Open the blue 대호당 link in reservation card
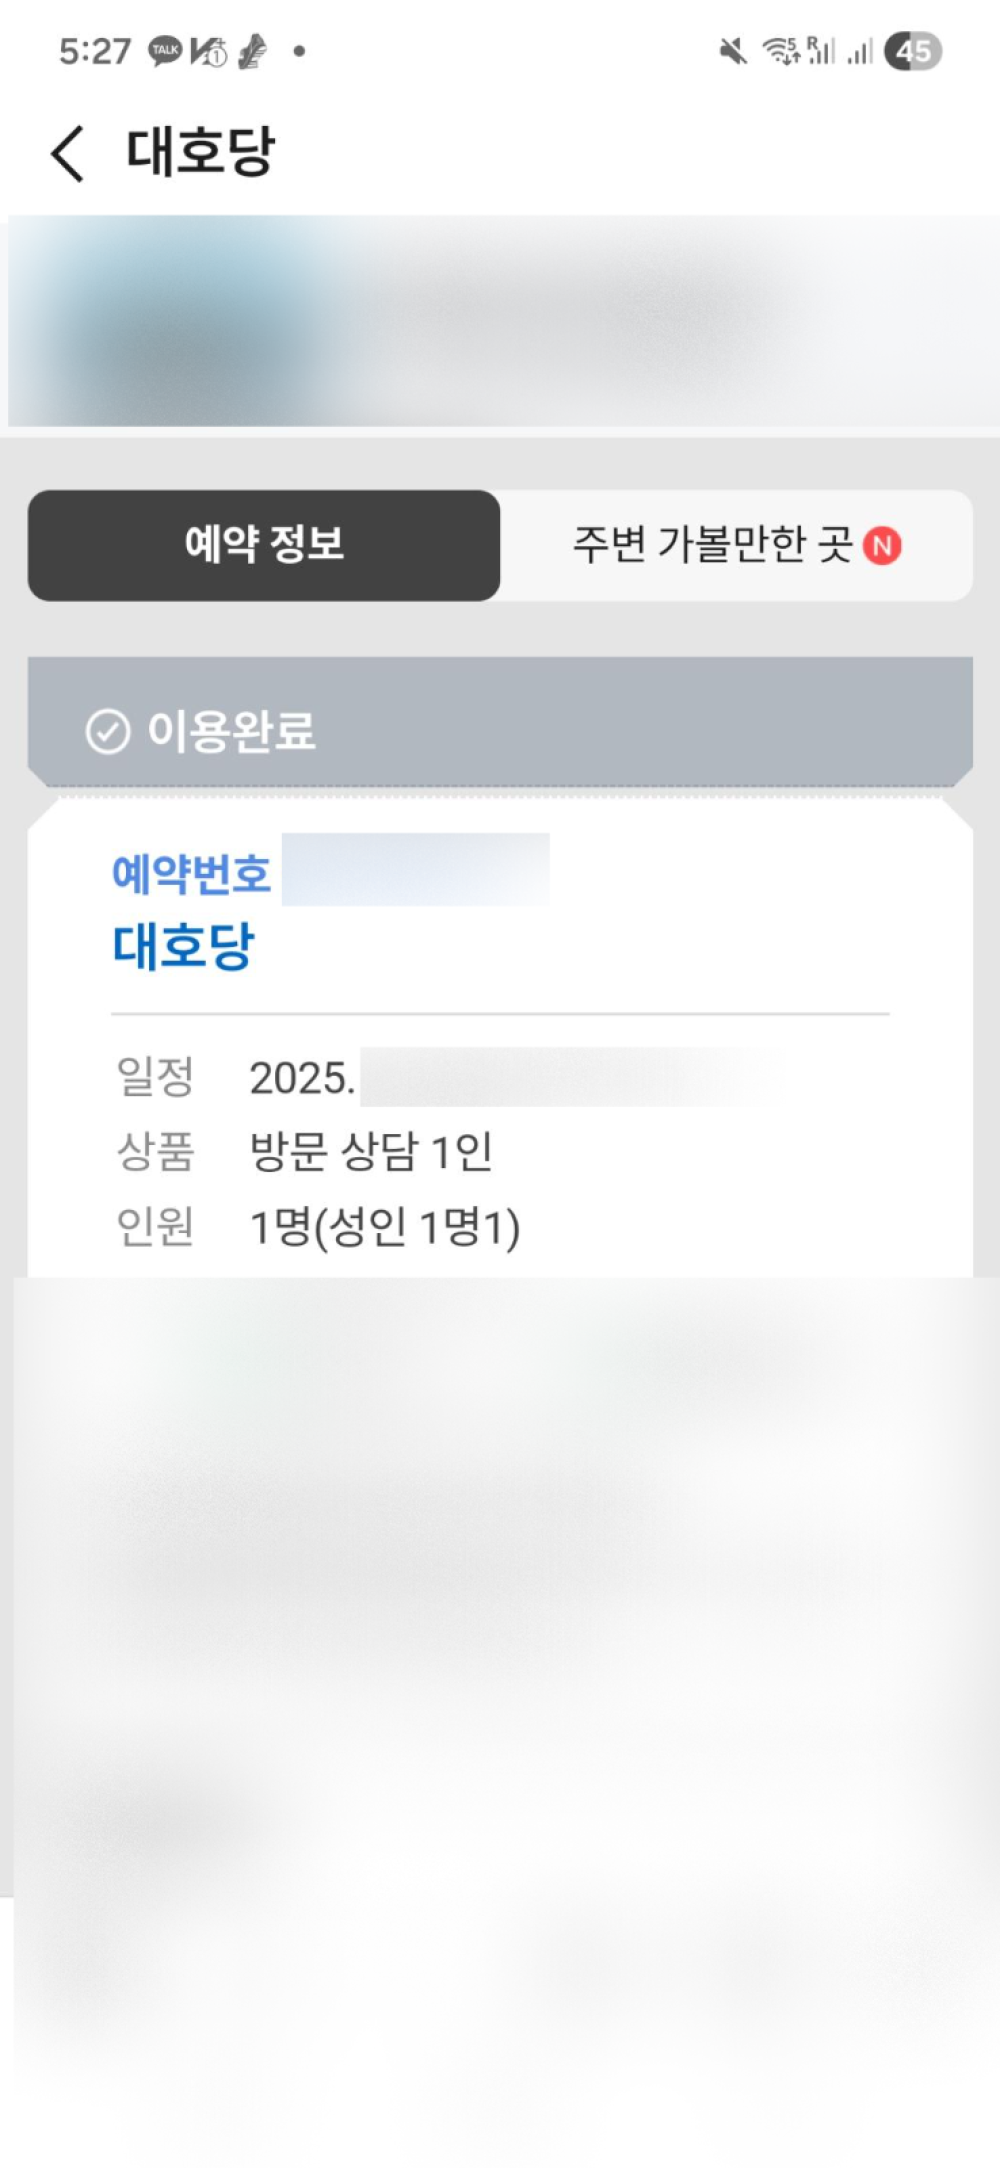This screenshot has width=1000, height=2168. pyautogui.click(x=183, y=945)
